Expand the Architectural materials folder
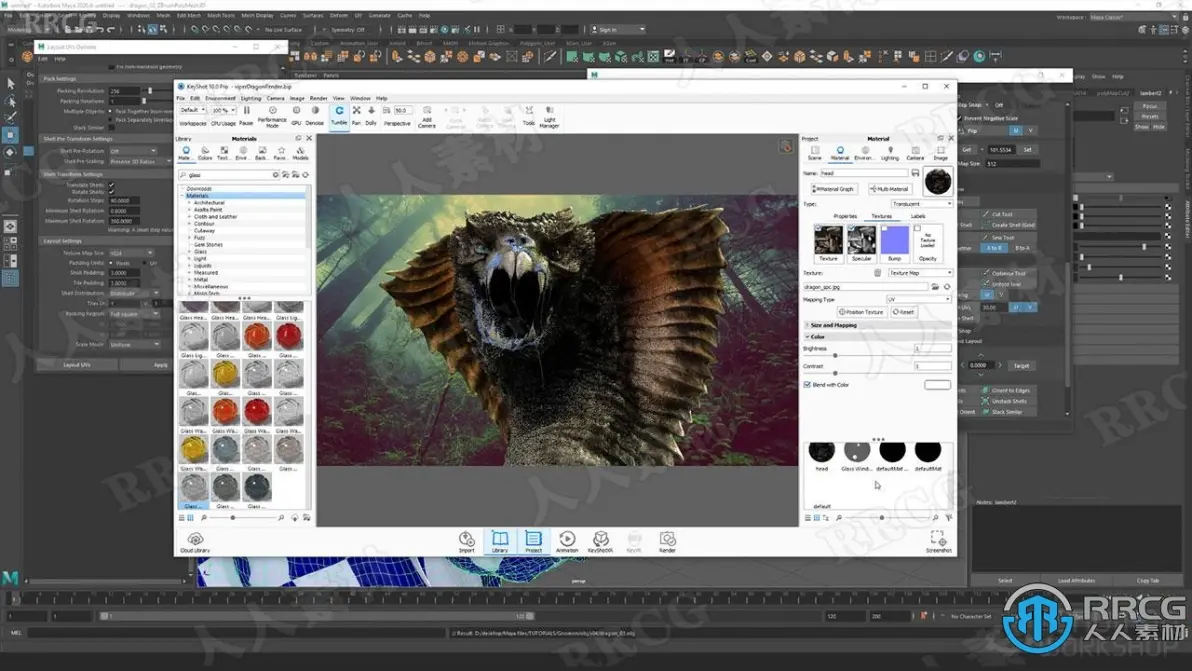Image resolution: width=1192 pixels, height=671 pixels. pyautogui.click(x=189, y=203)
